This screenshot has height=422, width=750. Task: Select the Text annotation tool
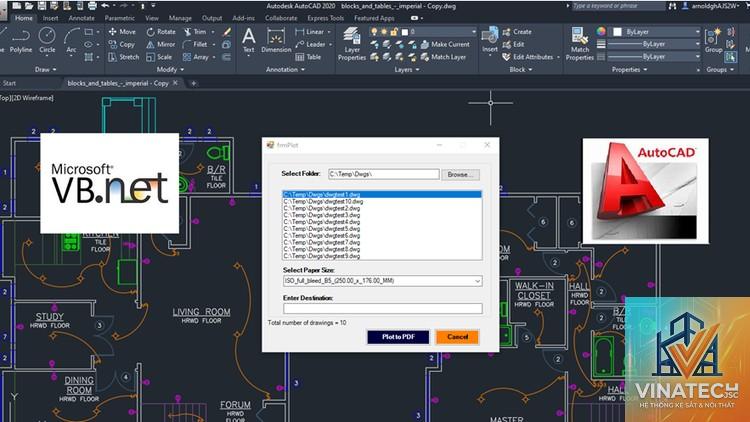[248, 40]
